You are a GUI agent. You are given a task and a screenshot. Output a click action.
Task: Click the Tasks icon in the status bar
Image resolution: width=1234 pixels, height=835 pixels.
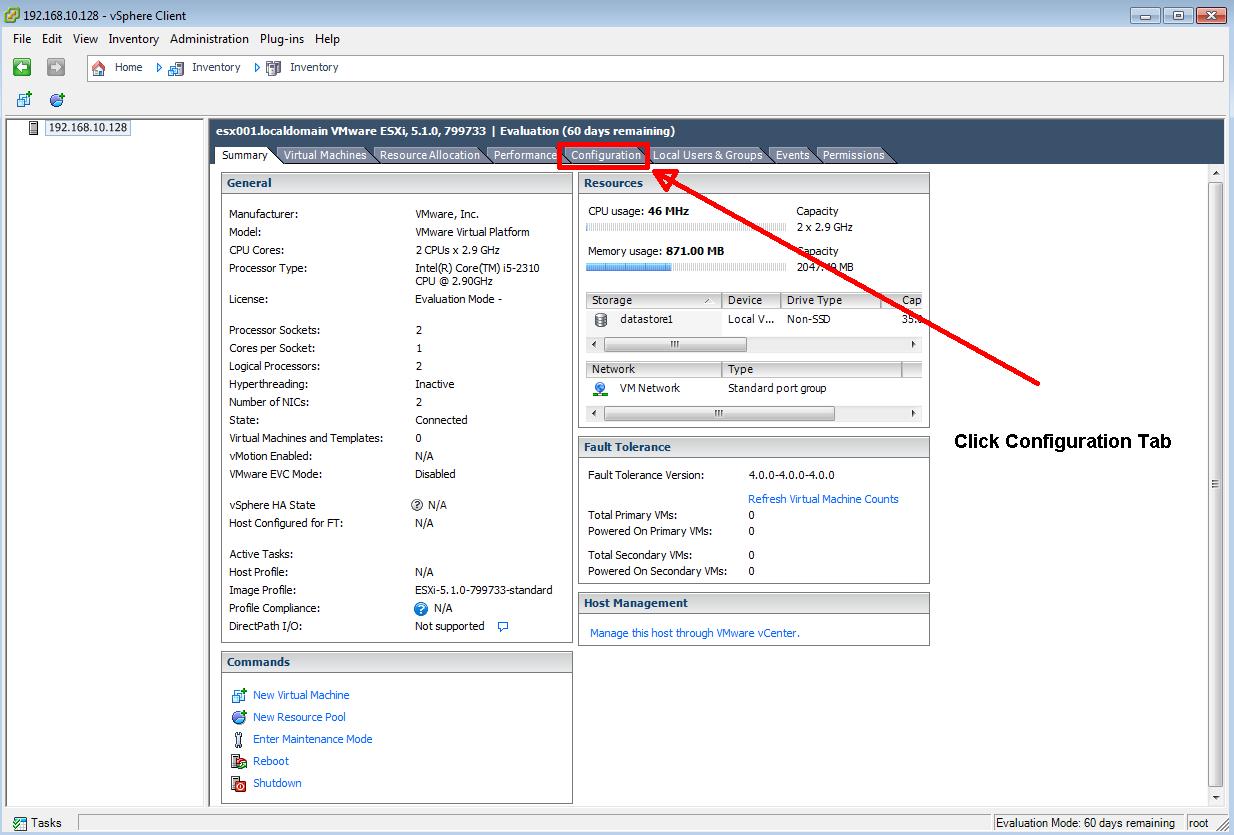pos(23,822)
